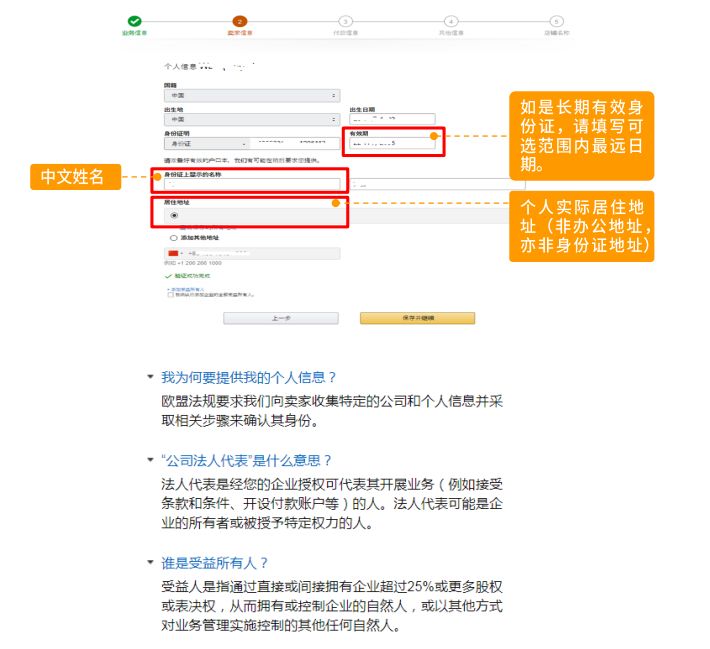Collapse the 我为何要提供我的个人信息 triangle

[150, 376]
